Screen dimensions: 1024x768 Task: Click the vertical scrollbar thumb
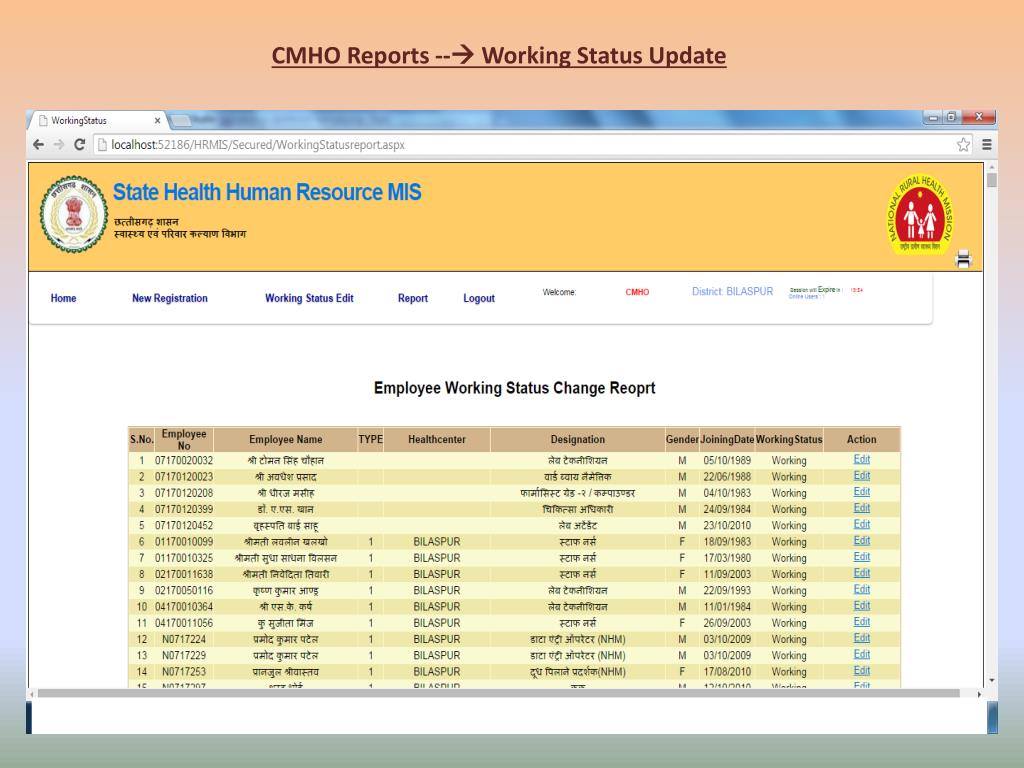pos(992,180)
